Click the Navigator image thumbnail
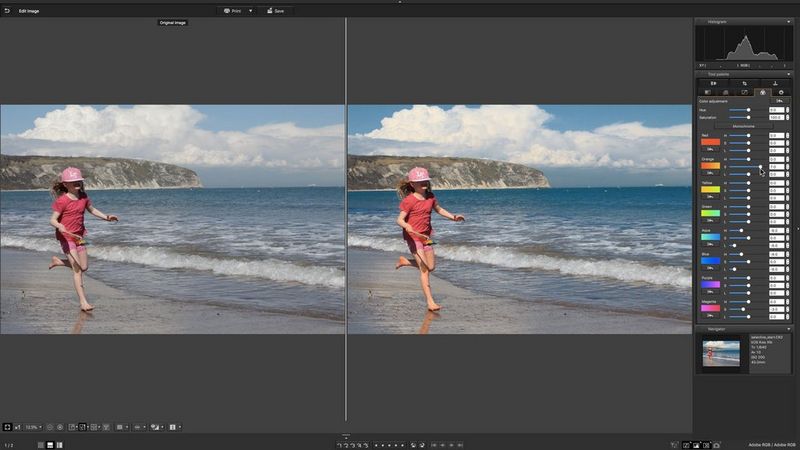This screenshot has height=450, width=800. coord(721,353)
